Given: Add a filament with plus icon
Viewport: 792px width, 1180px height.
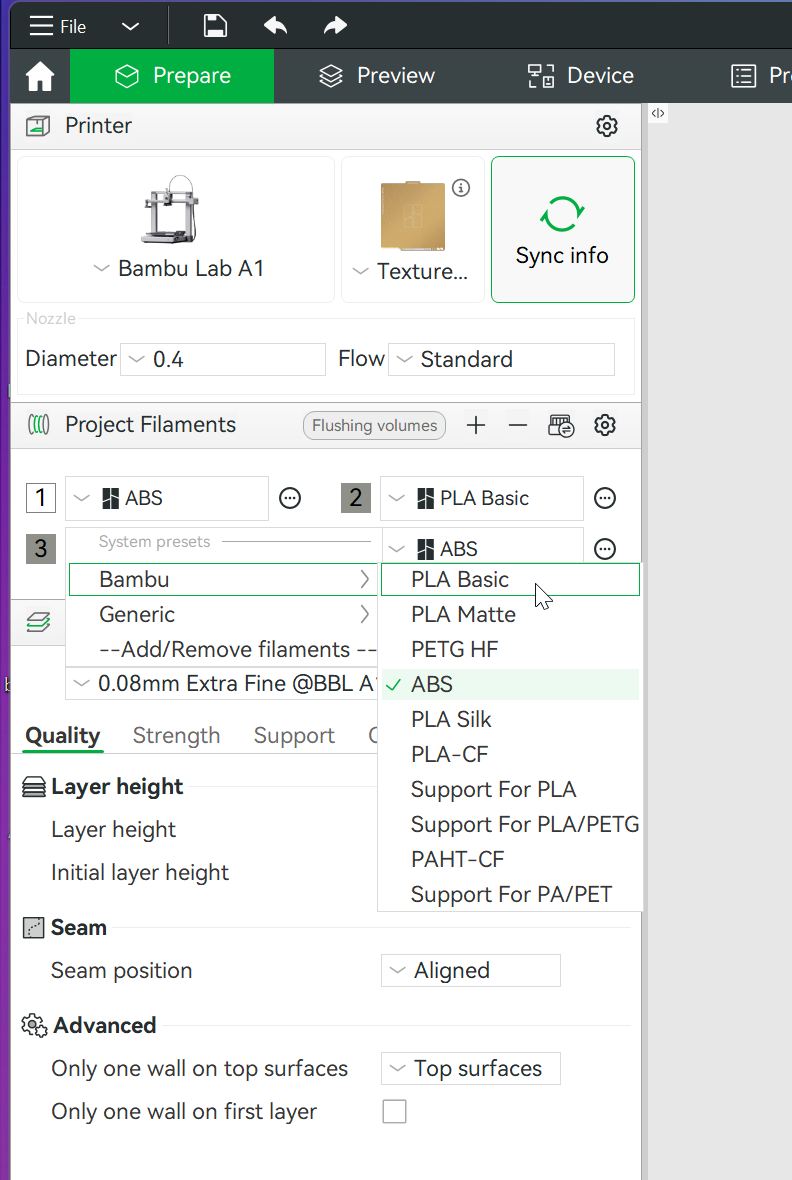Looking at the screenshot, I should click(476, 425).
